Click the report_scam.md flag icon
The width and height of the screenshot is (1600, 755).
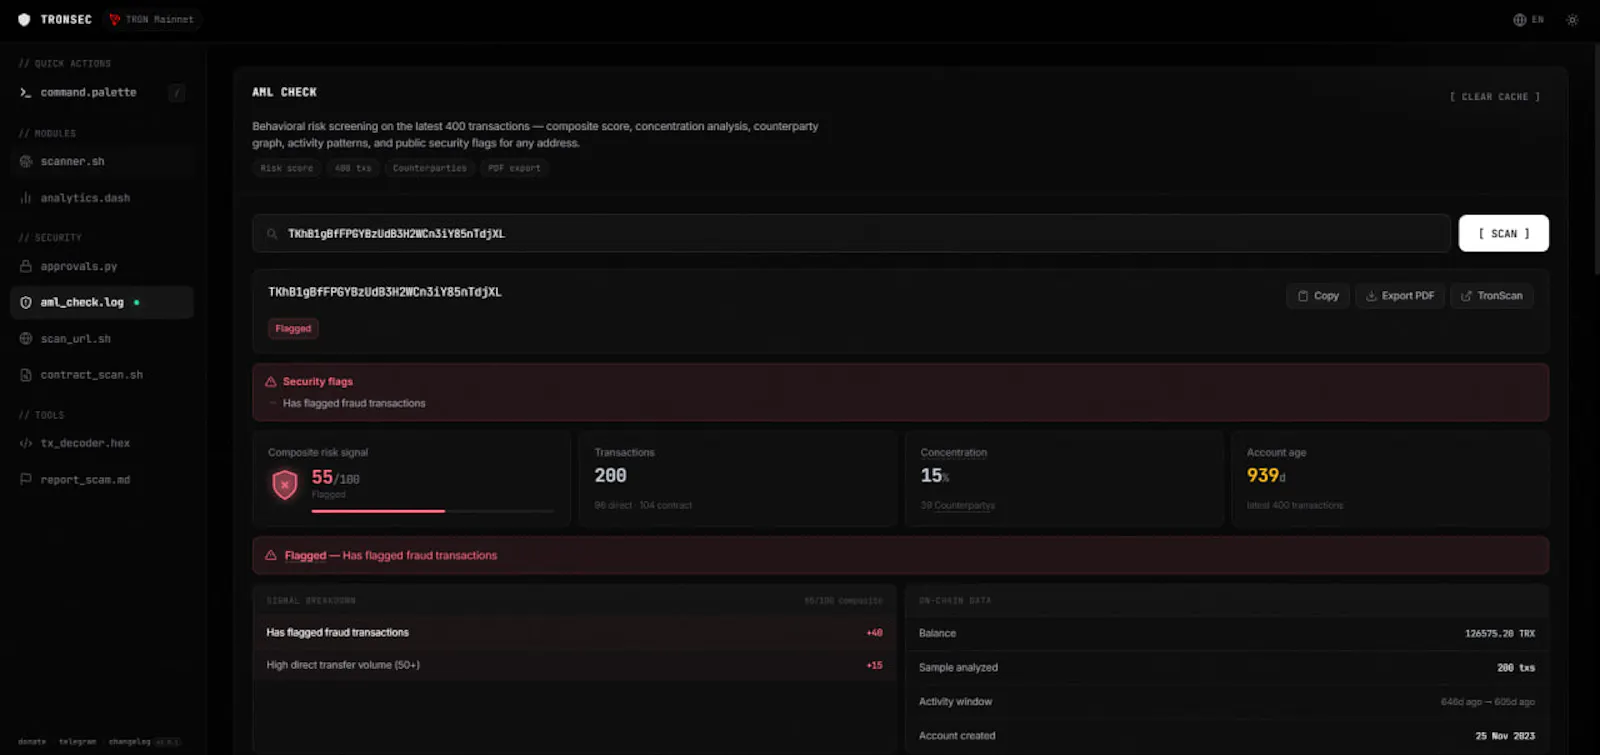tap(26, 479)
